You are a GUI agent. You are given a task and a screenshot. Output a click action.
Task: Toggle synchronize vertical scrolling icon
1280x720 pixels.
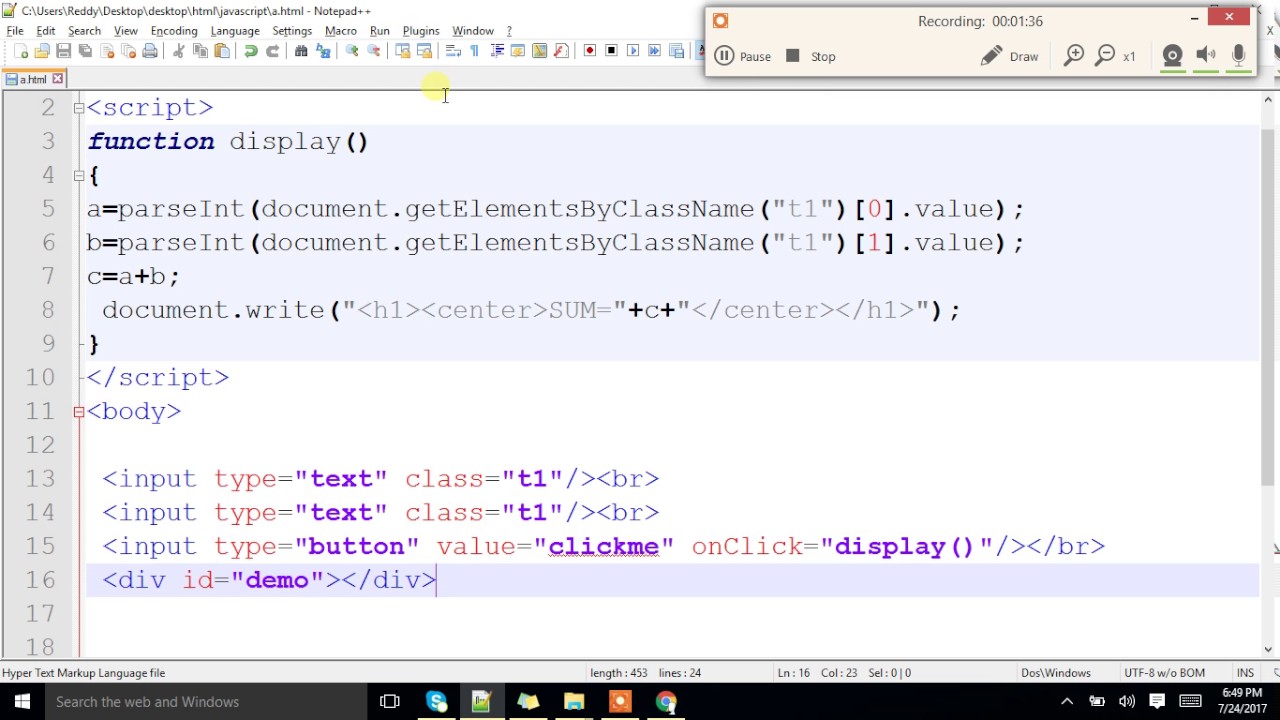pos(403,51)
